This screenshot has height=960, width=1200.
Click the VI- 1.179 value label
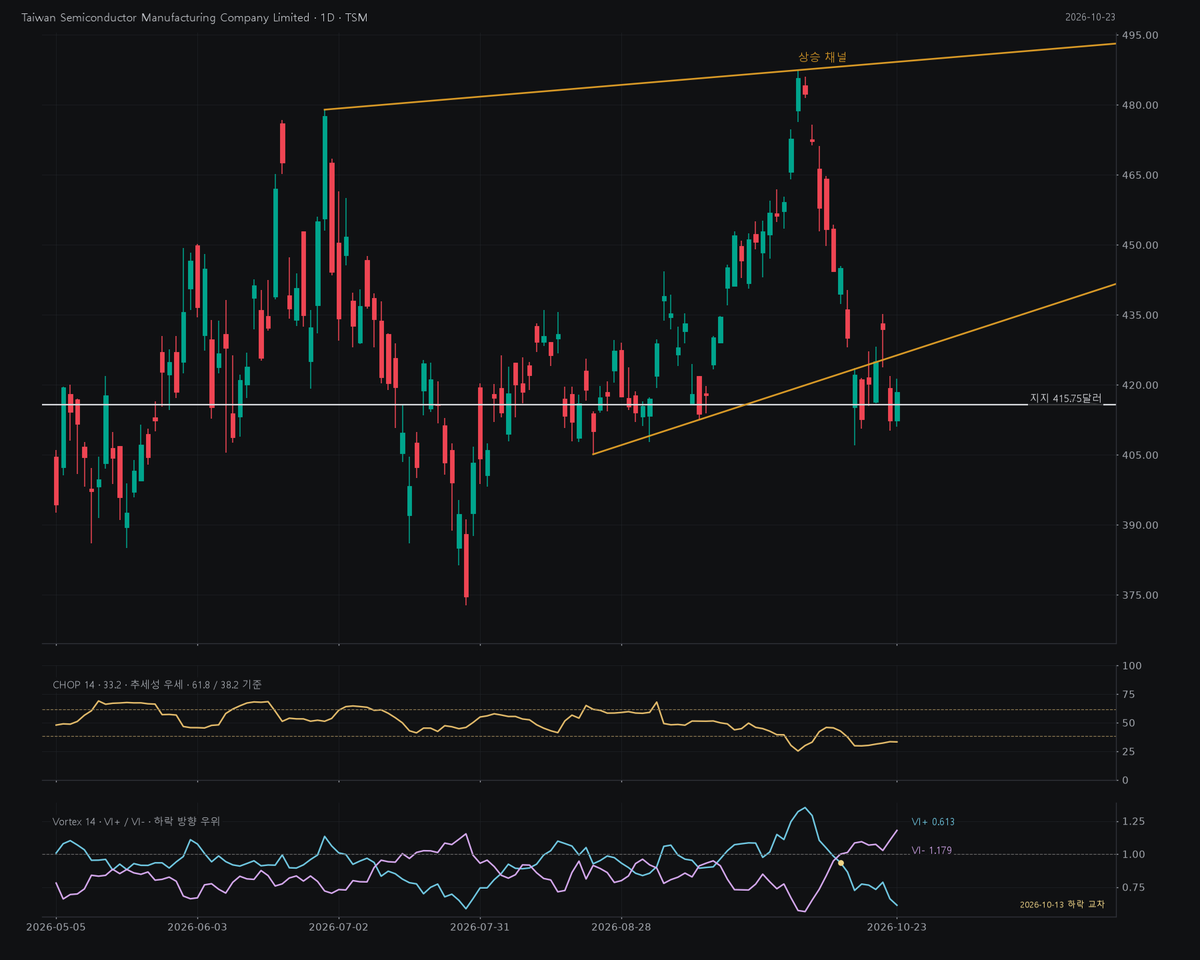click(x=932, y=850)
